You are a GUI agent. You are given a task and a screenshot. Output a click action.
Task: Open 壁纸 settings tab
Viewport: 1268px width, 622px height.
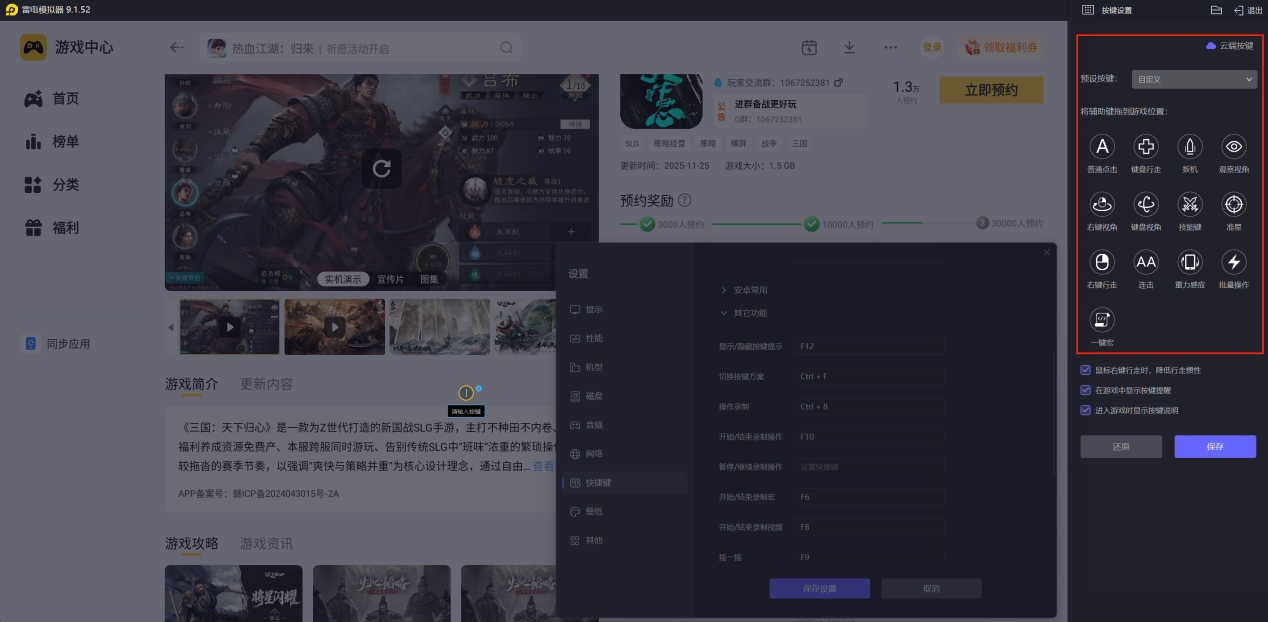(x=624, y=511)
